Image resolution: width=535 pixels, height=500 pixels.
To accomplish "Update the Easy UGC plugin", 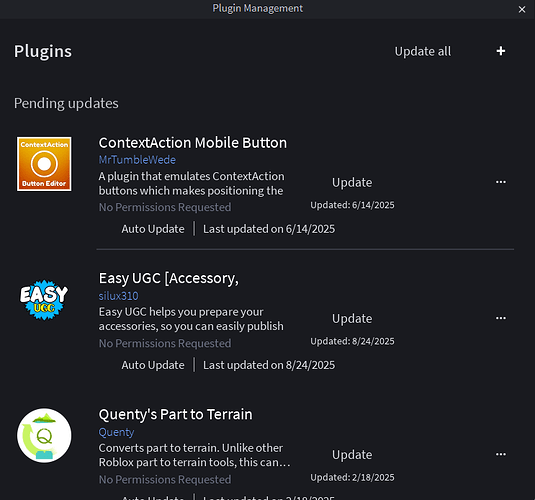I will click(x=352, y=319).
